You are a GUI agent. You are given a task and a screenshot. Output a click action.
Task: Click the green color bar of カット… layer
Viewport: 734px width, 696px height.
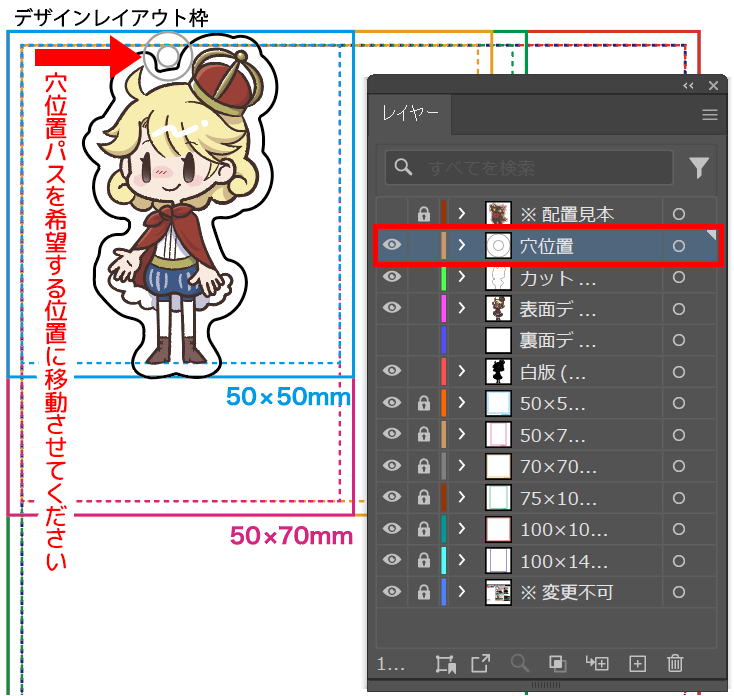pyautogui.click(x=443, y=277)
